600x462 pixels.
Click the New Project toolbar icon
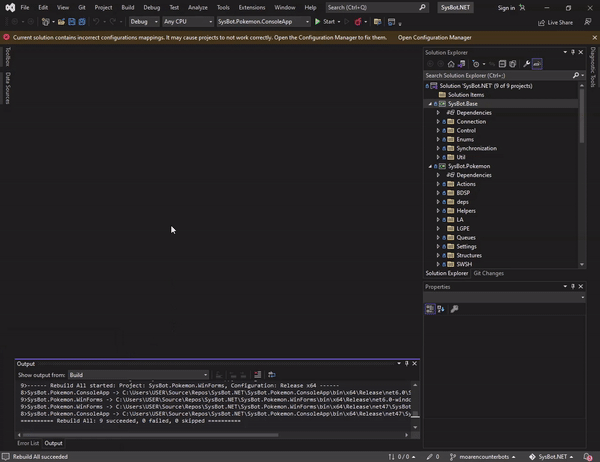(46, 22)
